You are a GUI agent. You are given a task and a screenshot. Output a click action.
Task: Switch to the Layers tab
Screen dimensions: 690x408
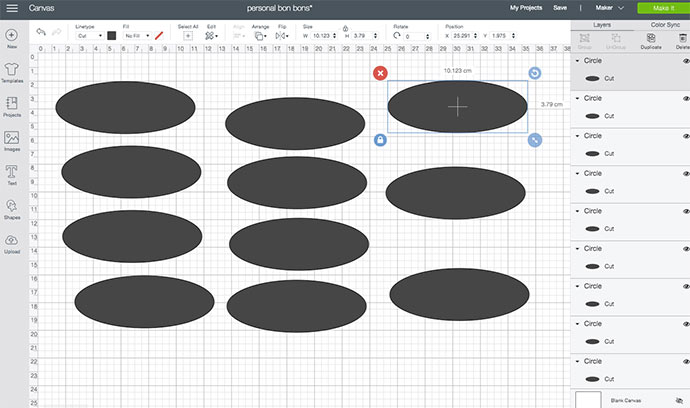602,25
